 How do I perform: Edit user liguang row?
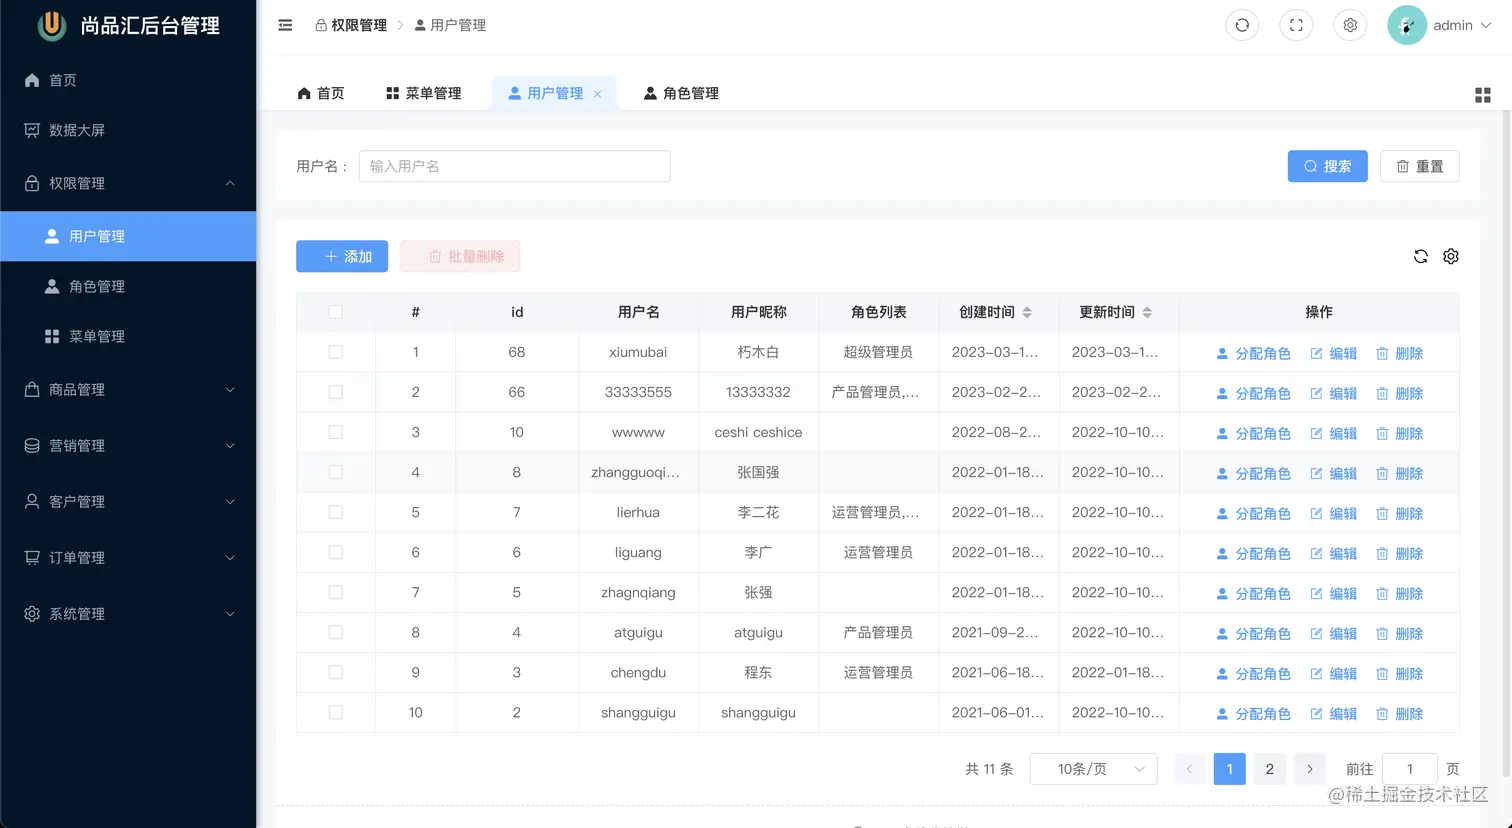(x=1334, y=553)
